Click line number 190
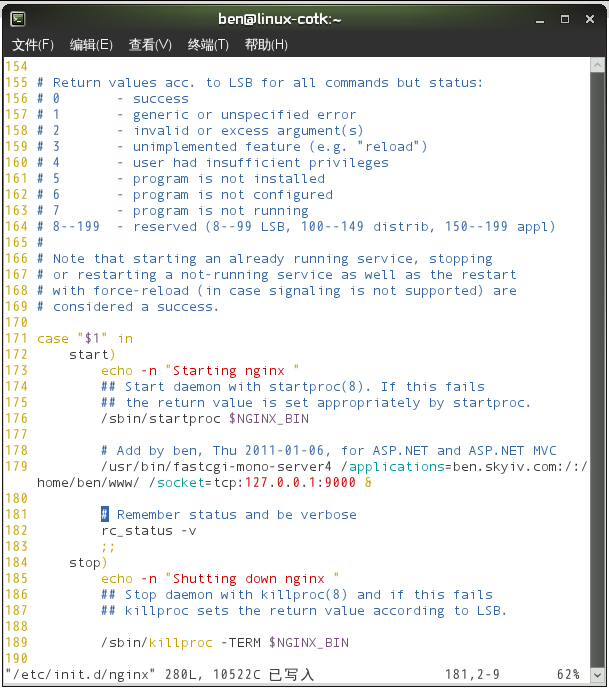 click(17, 659)
